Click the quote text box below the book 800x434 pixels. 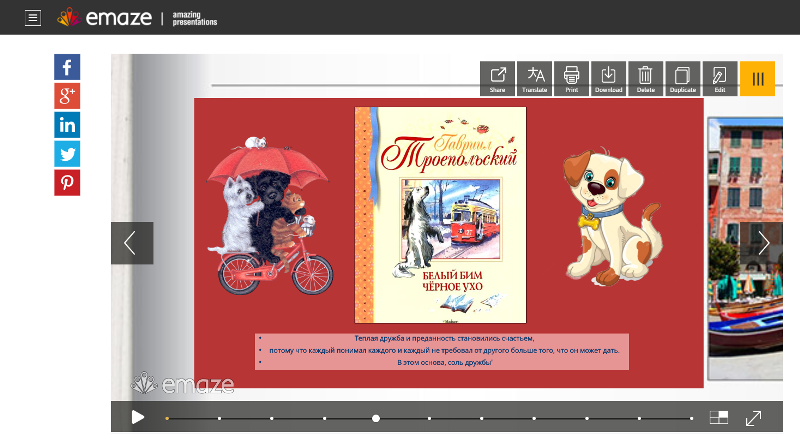pos(442,351)
